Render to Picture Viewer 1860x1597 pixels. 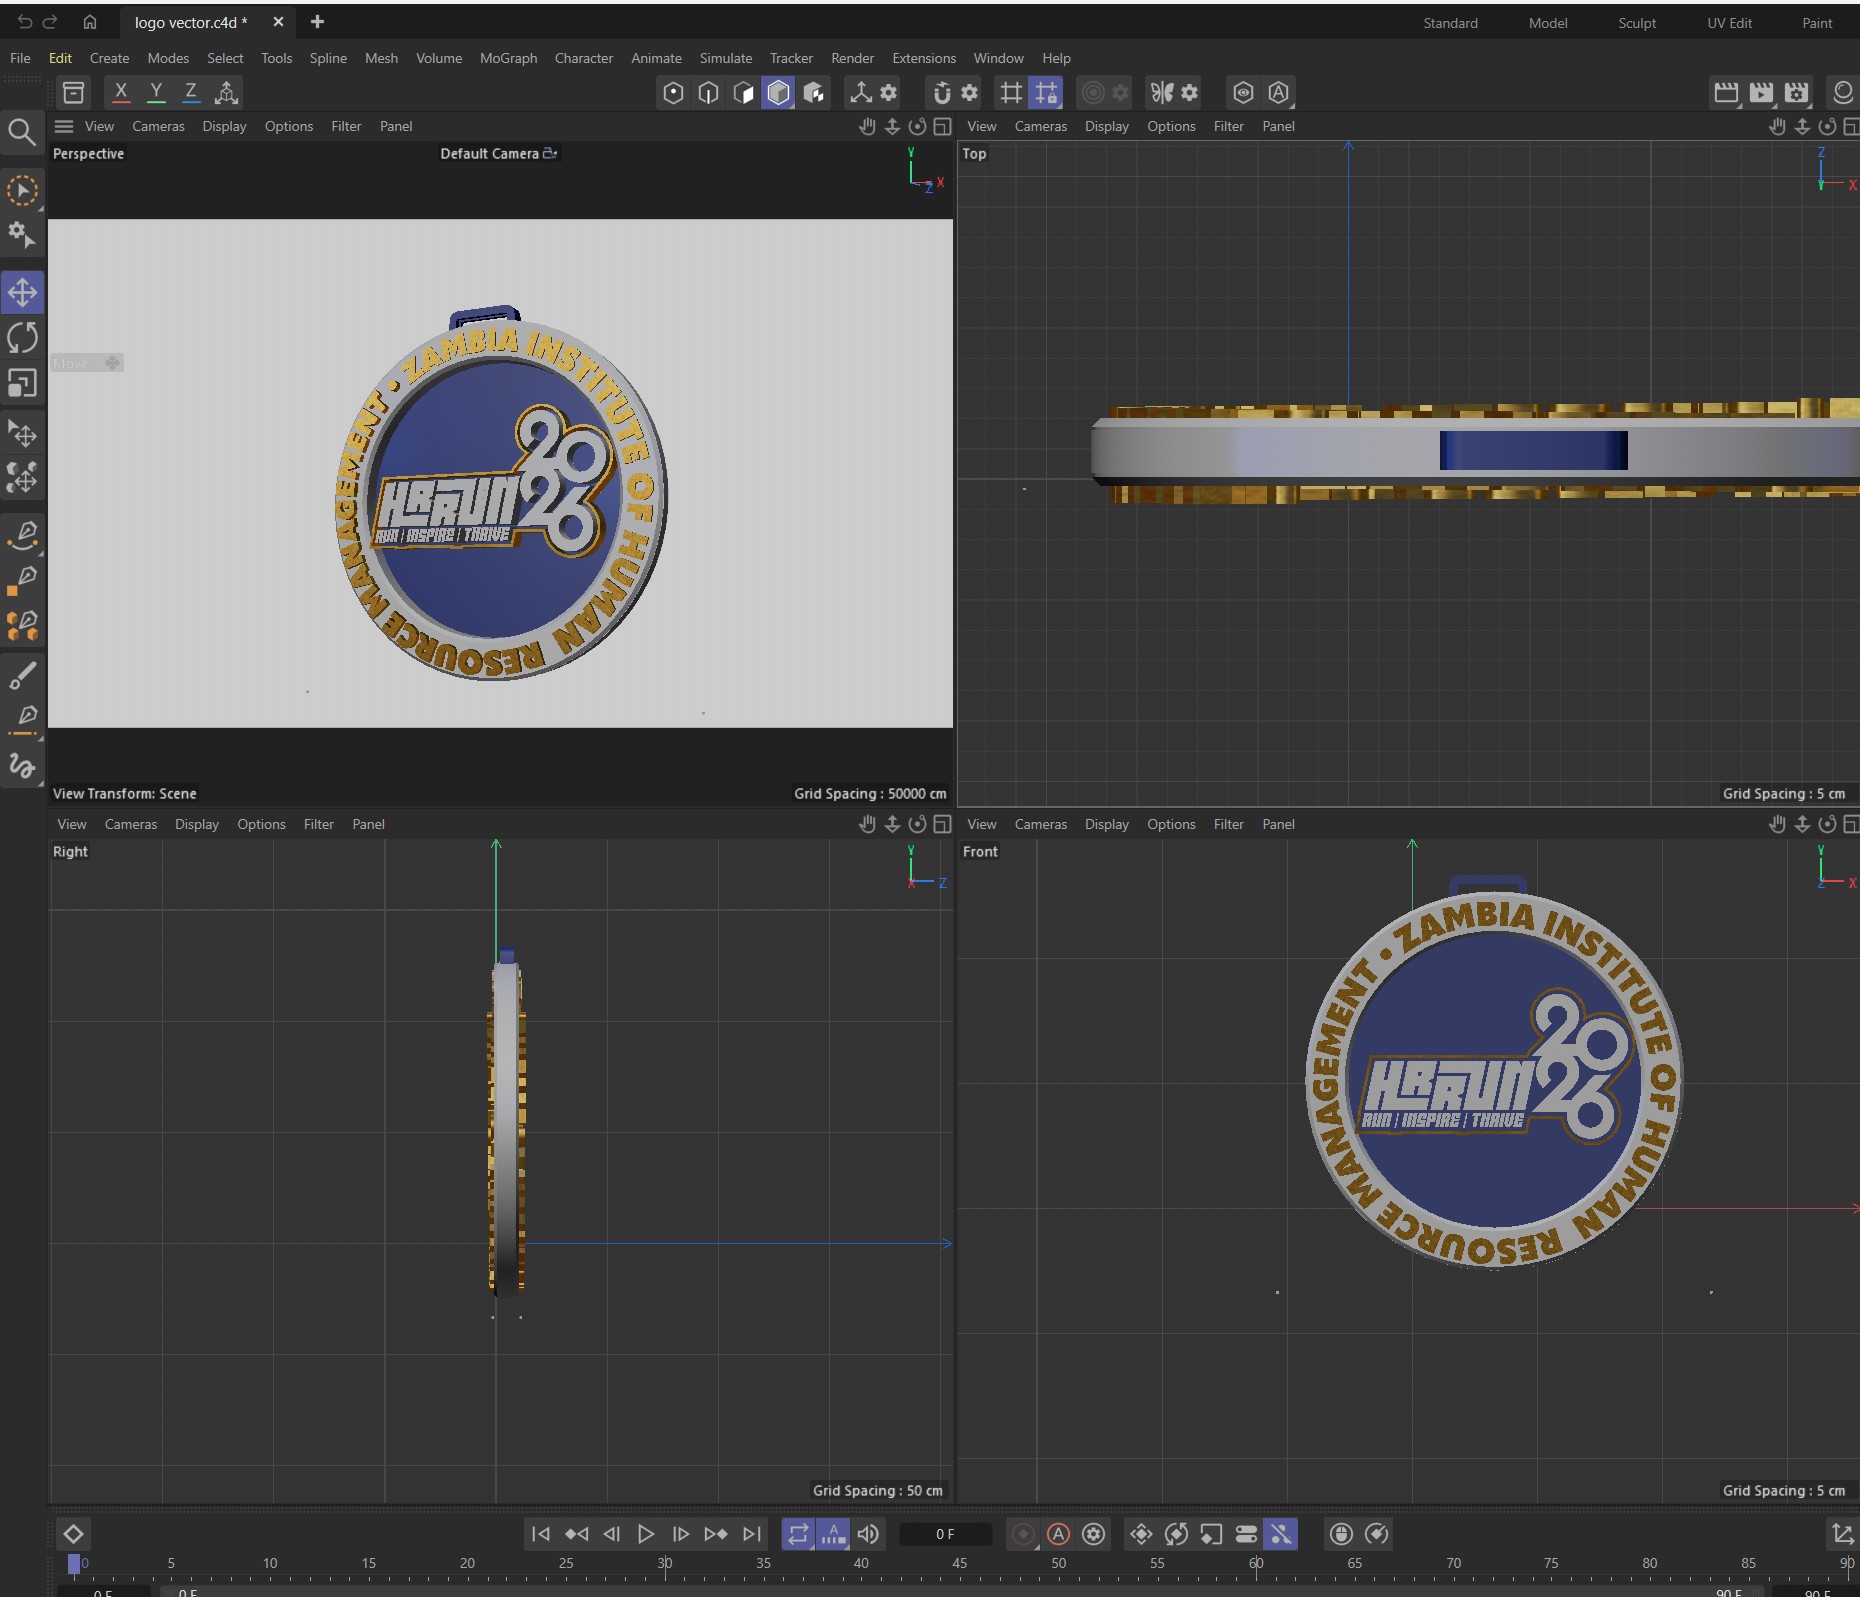[x=1761, y=93]
